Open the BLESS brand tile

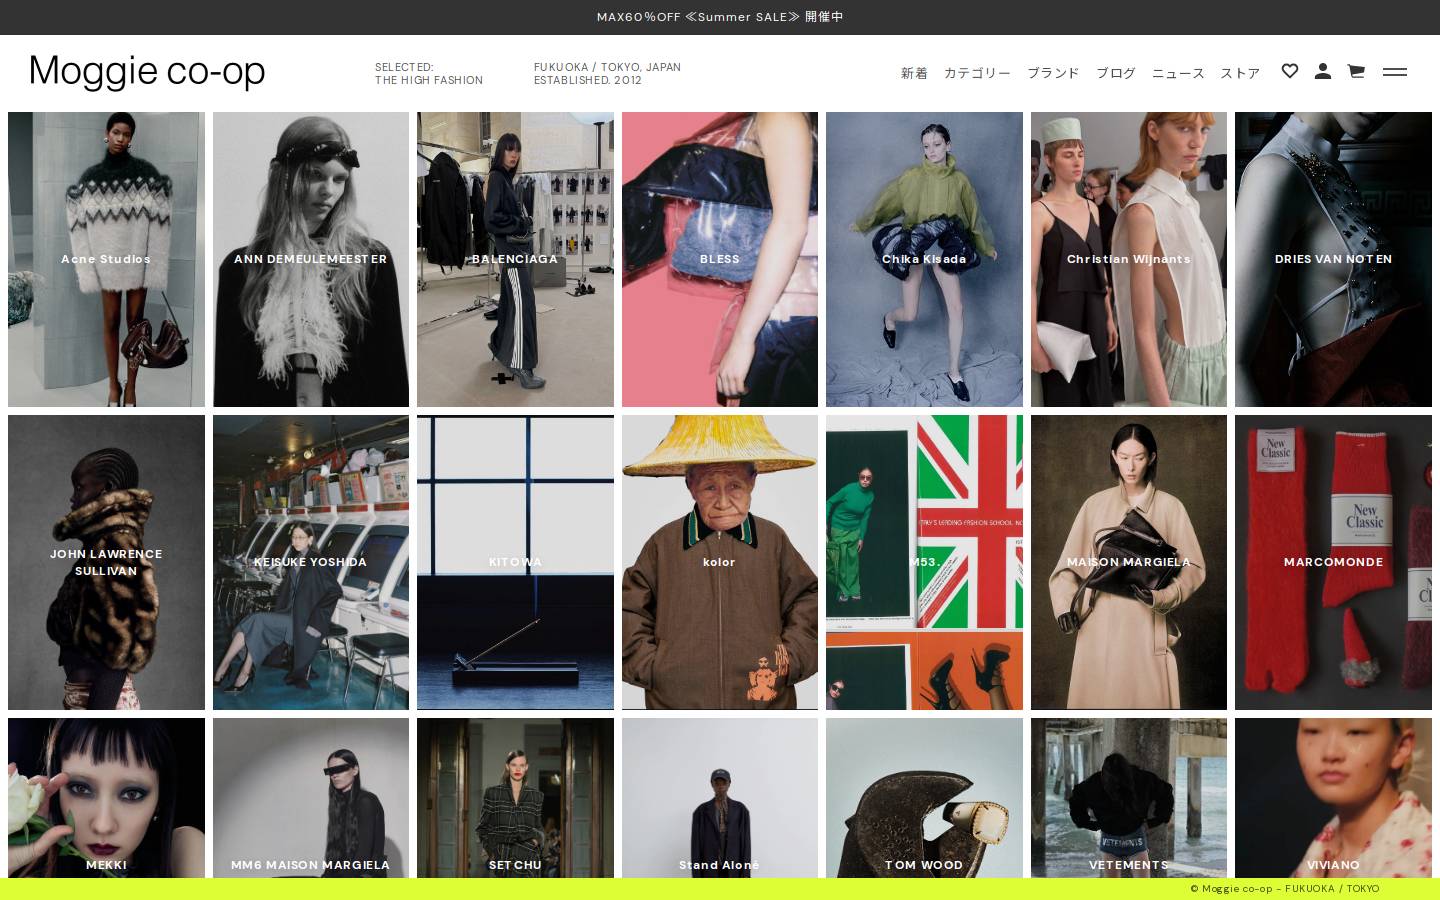720,259
